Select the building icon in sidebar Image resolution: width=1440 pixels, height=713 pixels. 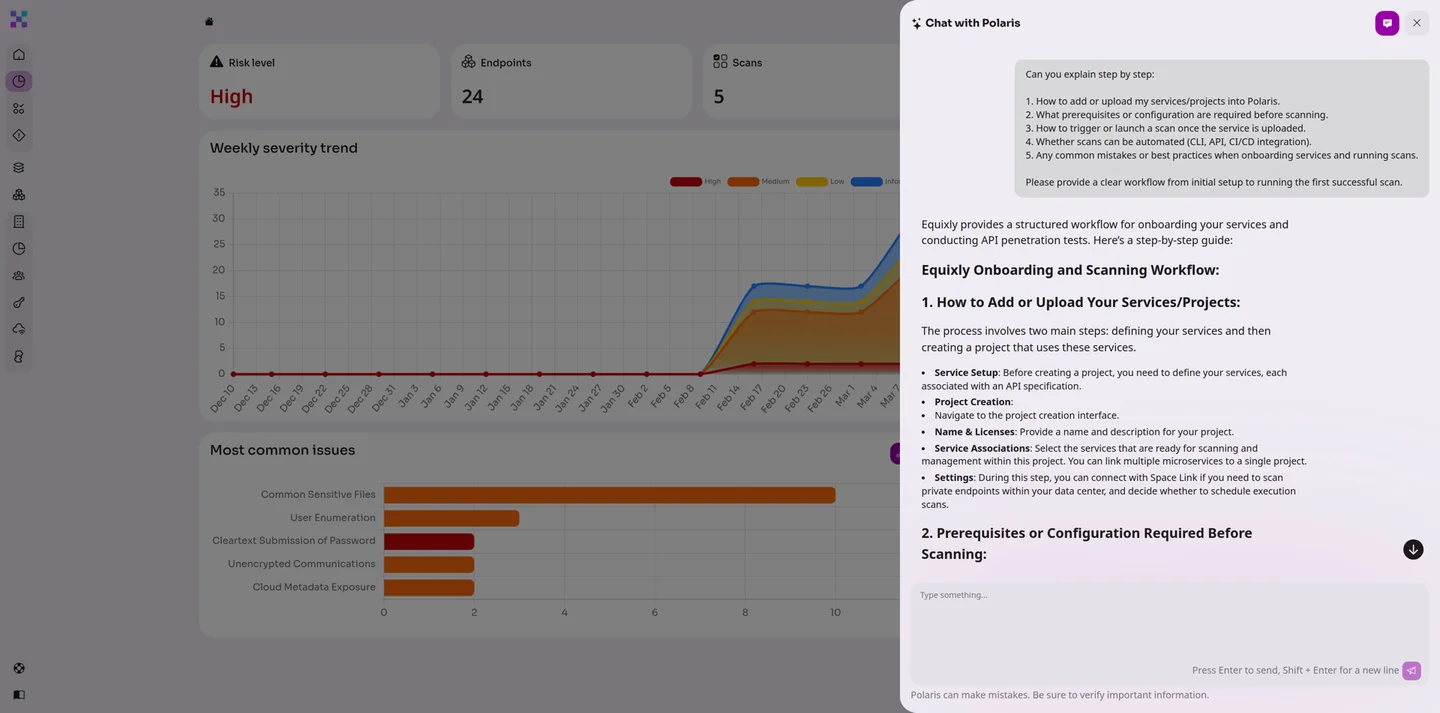point(19,222)
